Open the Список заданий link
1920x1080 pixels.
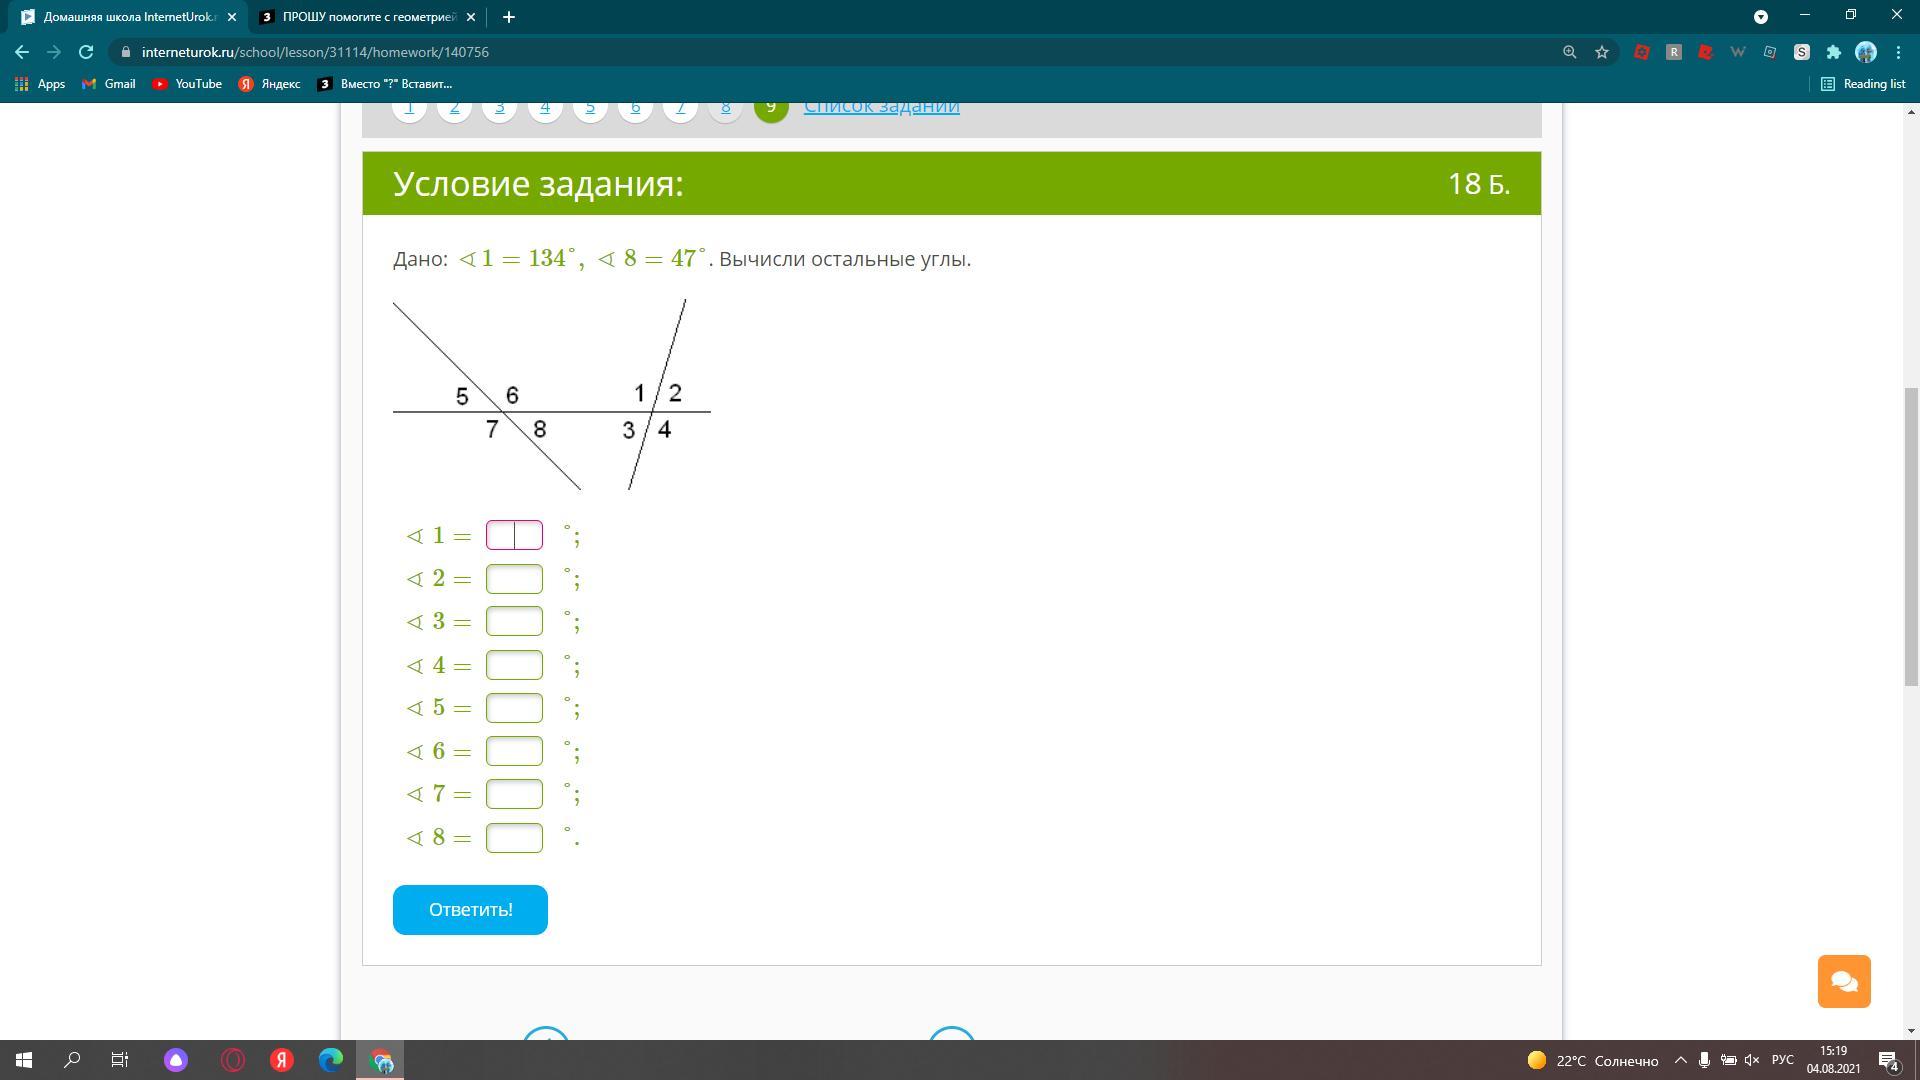881,106
